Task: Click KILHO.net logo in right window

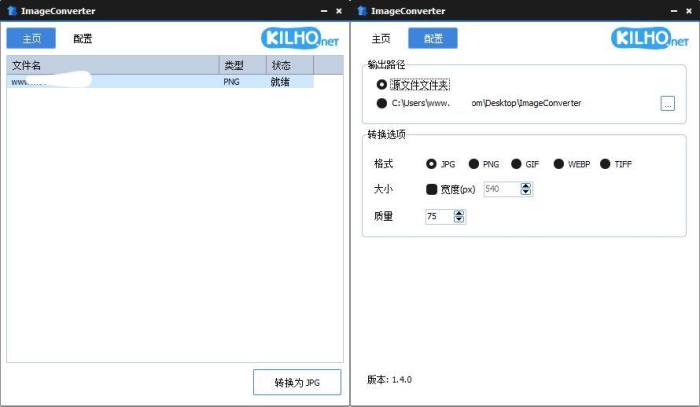Action: coord(650,38)
